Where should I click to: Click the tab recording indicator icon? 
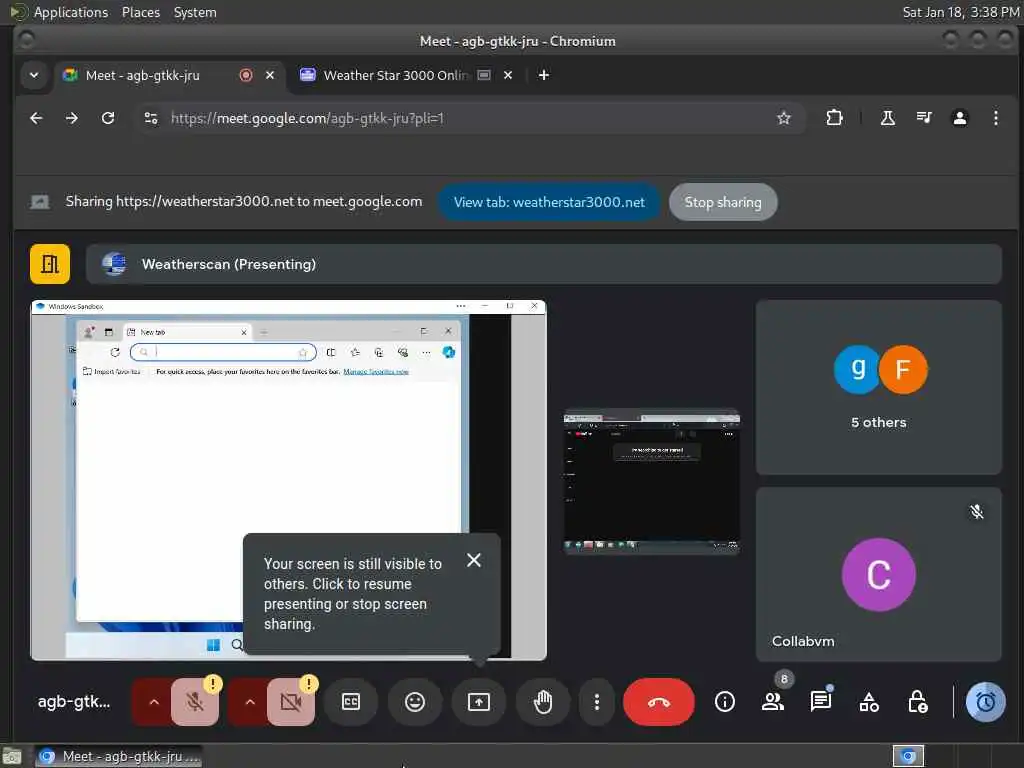point(246,75)
